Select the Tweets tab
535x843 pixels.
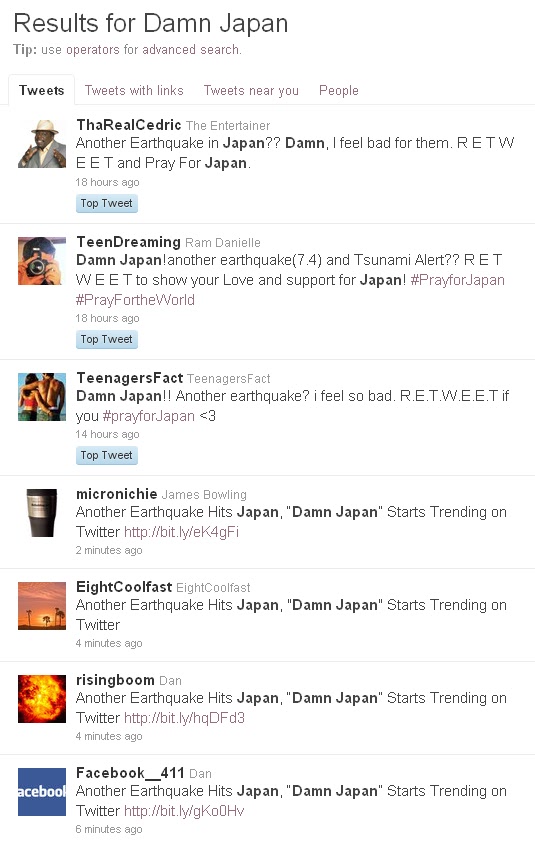click(x=41, y=90)
